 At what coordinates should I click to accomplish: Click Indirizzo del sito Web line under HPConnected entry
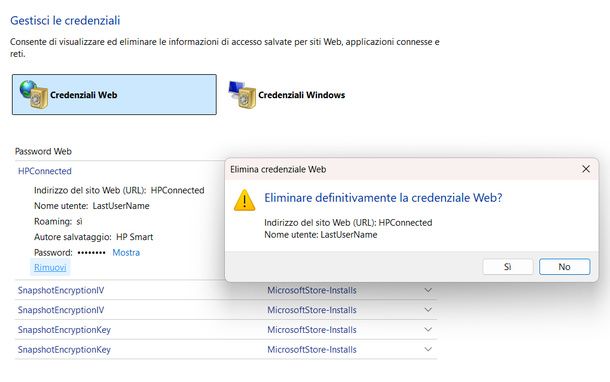(x=119, y=190)
